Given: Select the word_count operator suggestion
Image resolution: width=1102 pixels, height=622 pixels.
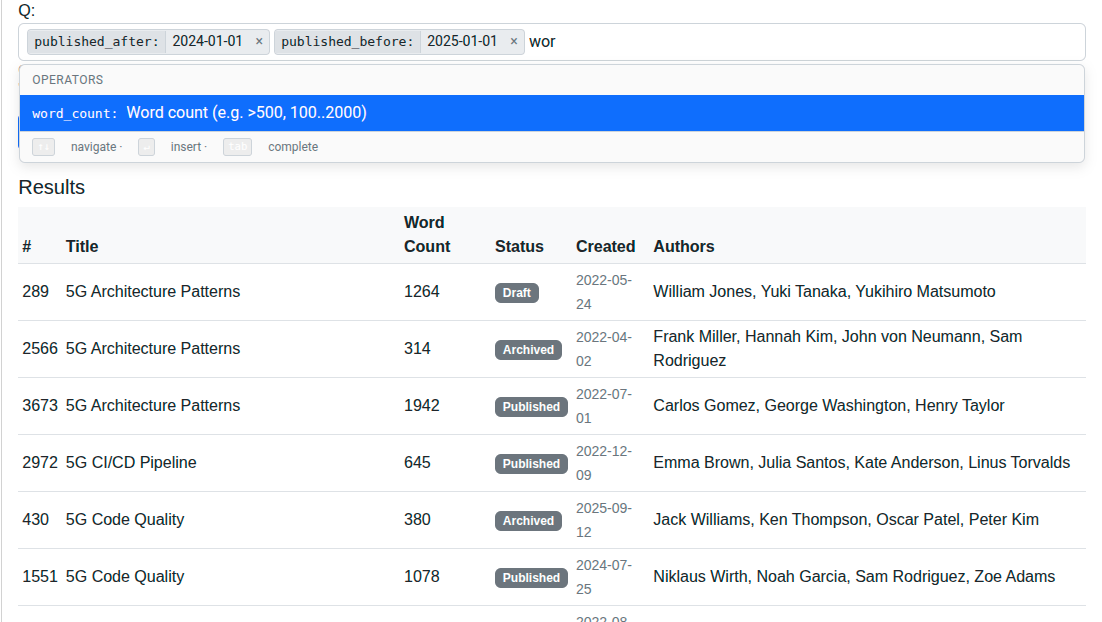Looking at the screenshot, I should [552, 113].
